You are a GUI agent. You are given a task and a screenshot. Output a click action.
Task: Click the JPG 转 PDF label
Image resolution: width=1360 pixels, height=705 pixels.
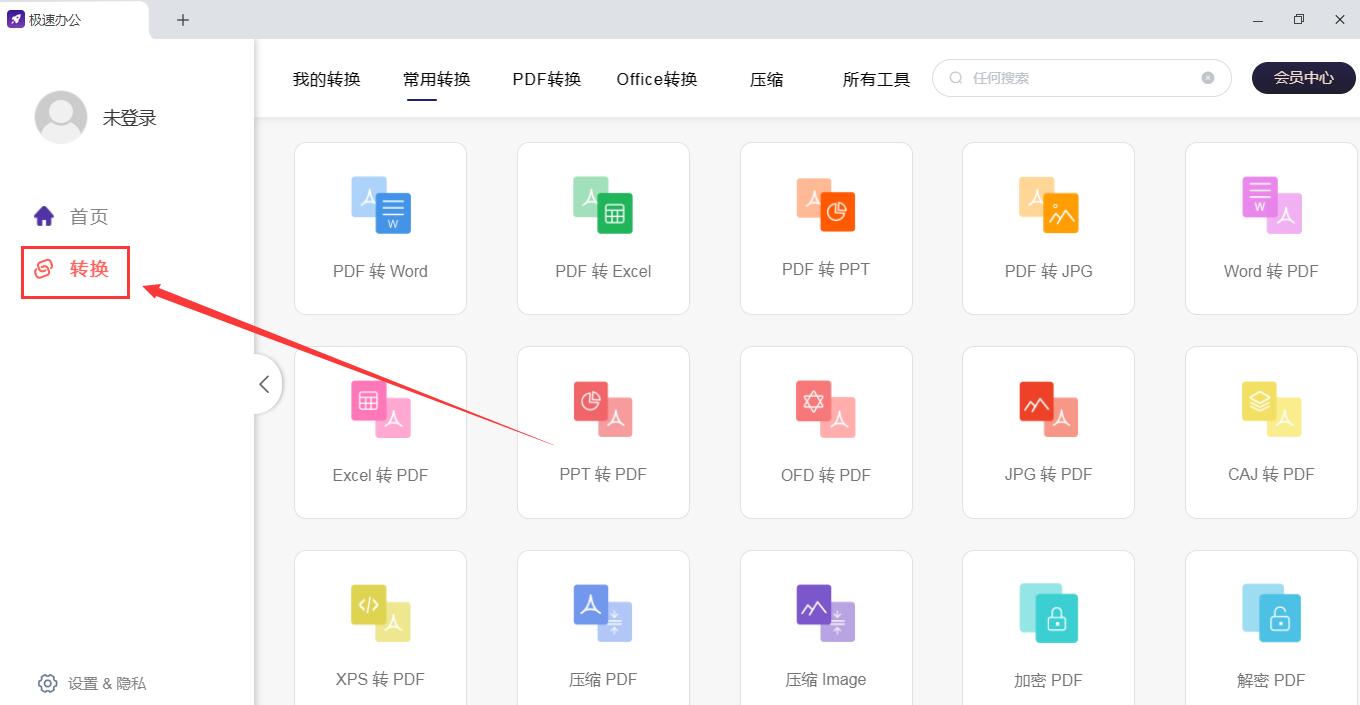pos(1048,474)
